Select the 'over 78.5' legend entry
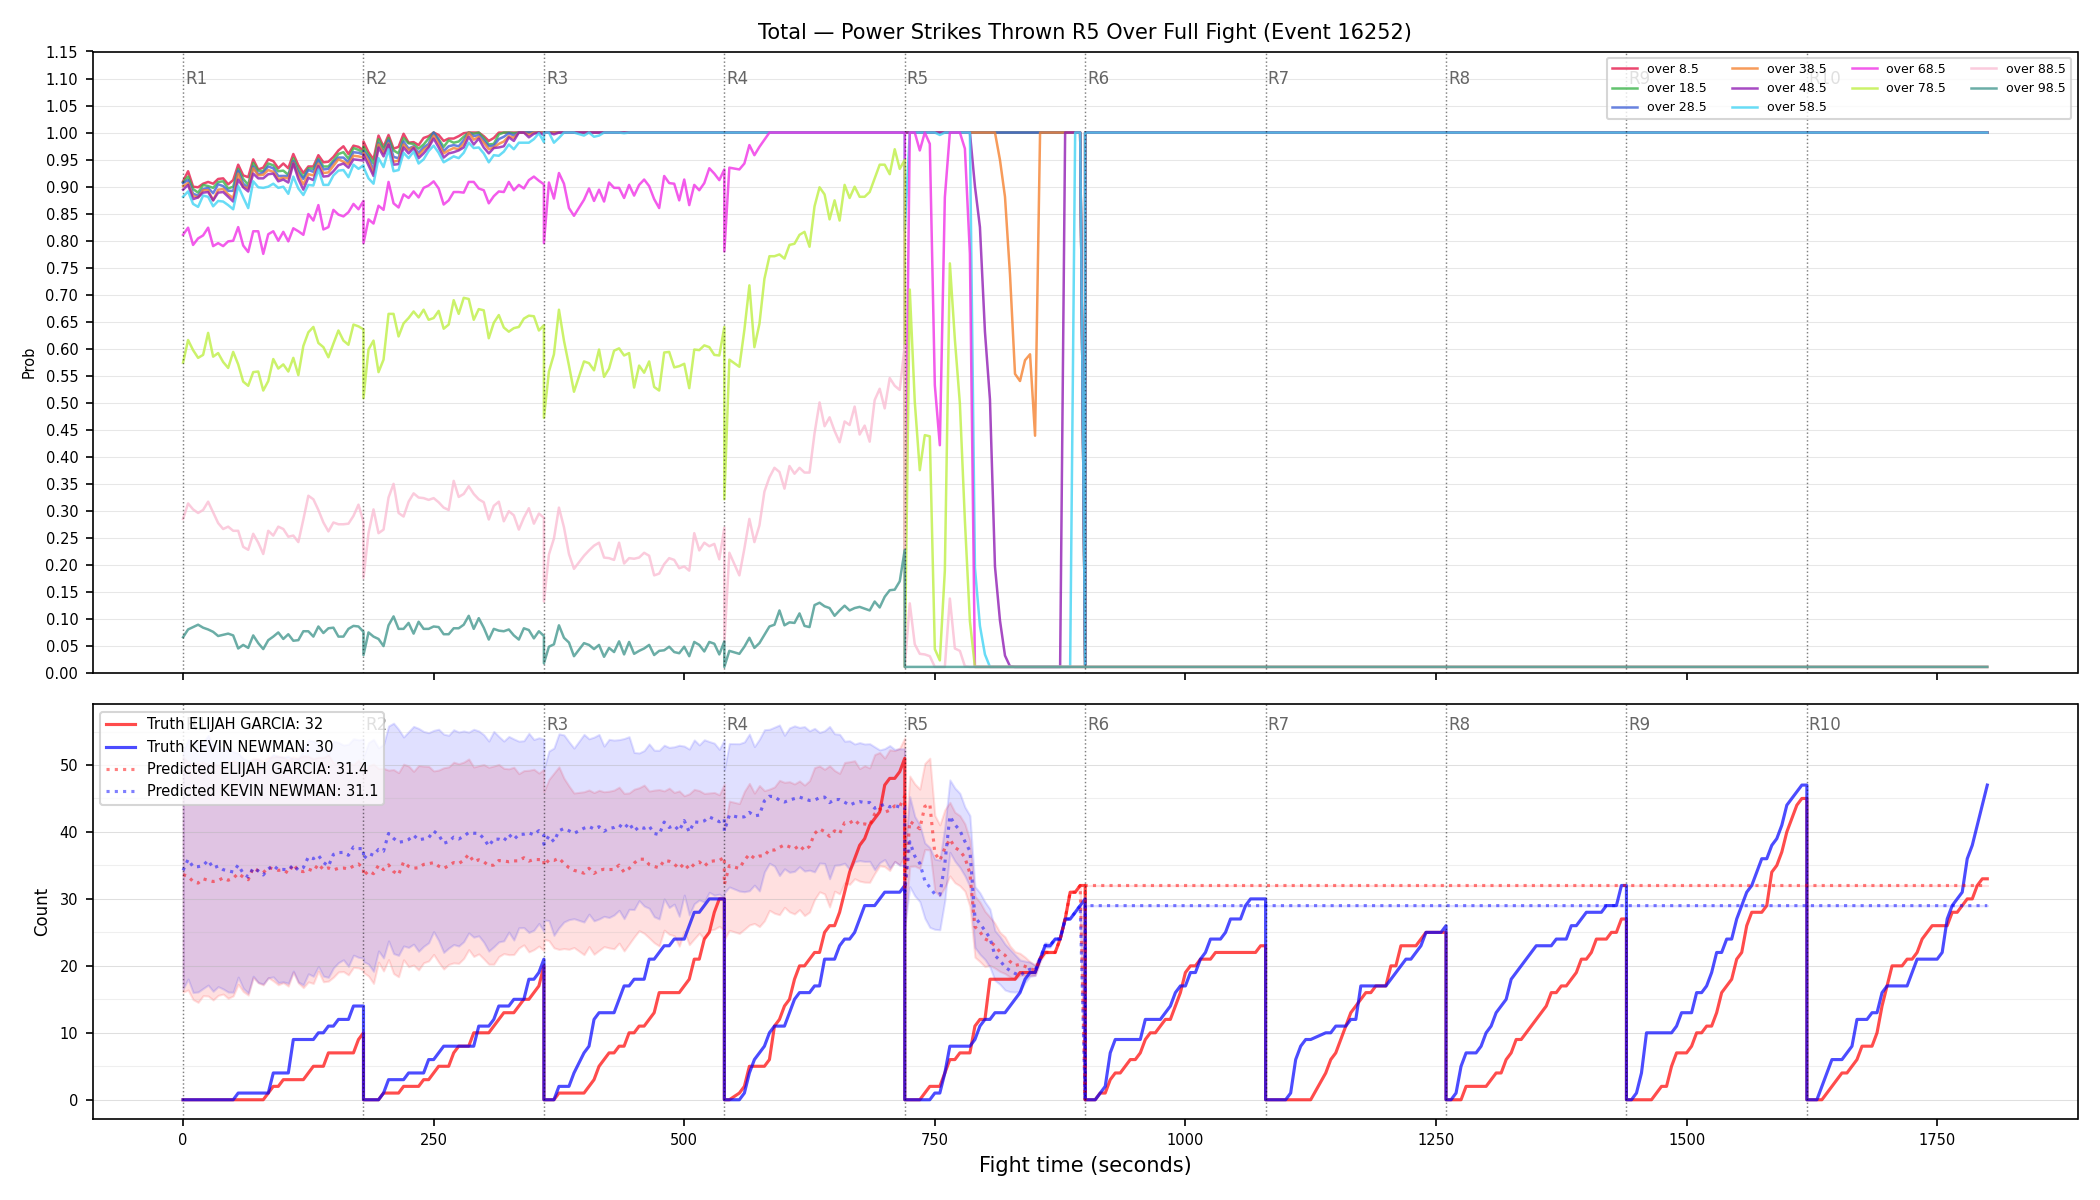2100x1200 pixels. pyautogui.click(x=1898, y=88)
